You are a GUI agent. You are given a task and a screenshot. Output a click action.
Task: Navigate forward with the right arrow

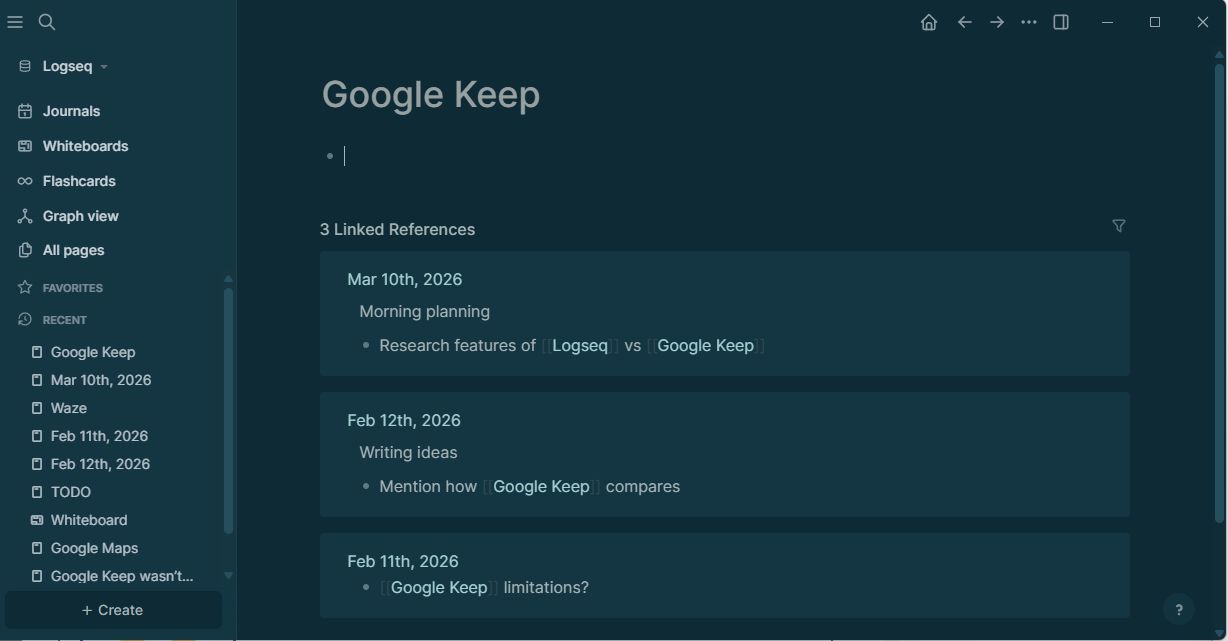tap(997, 22)
